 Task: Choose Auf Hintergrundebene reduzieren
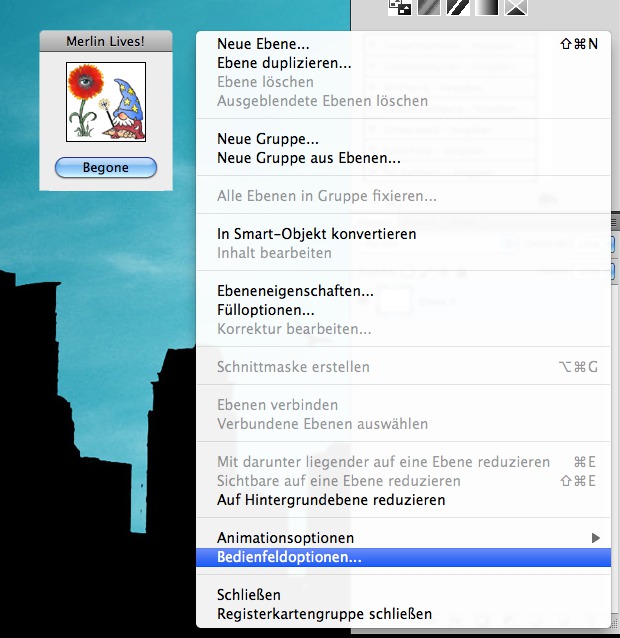pyautogui.click(x=403, y=500)
